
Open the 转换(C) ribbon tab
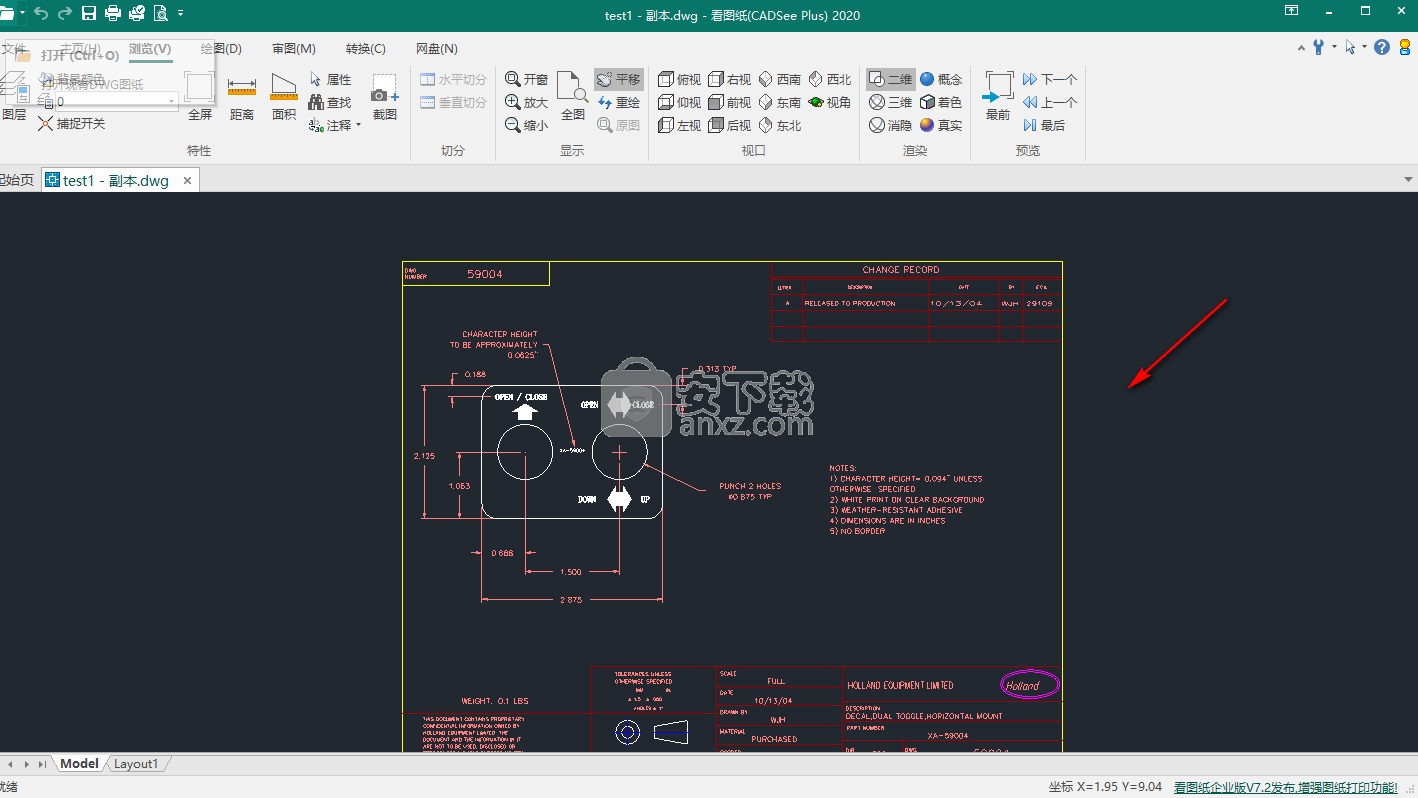366,48
